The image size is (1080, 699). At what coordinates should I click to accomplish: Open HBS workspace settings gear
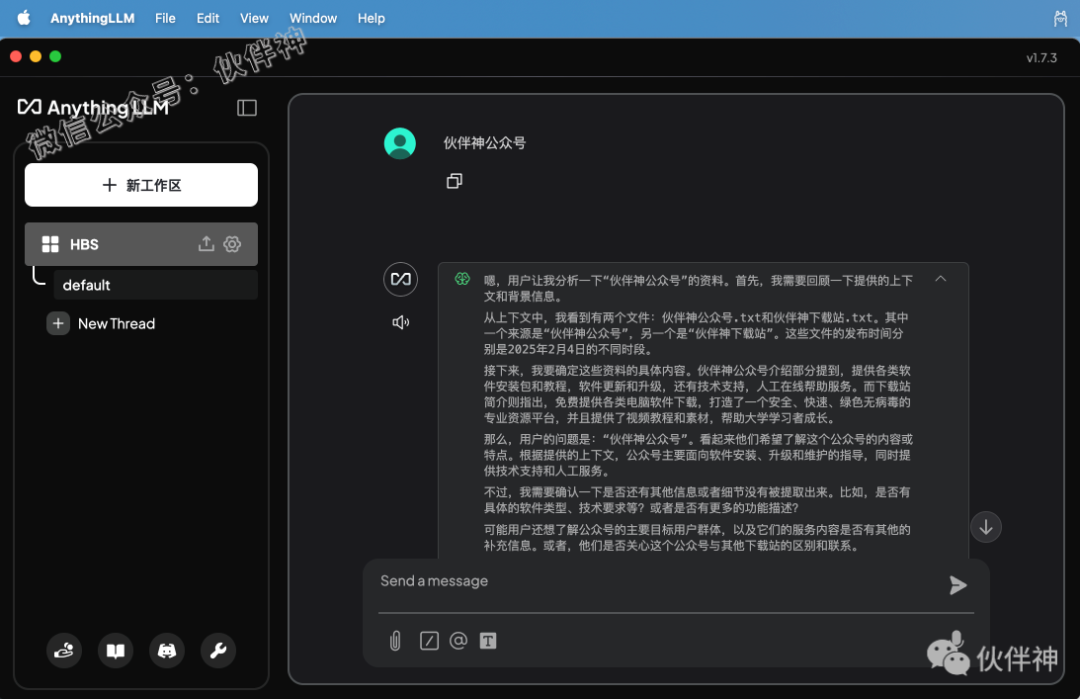pyautogui.click(x=232, y=244)
